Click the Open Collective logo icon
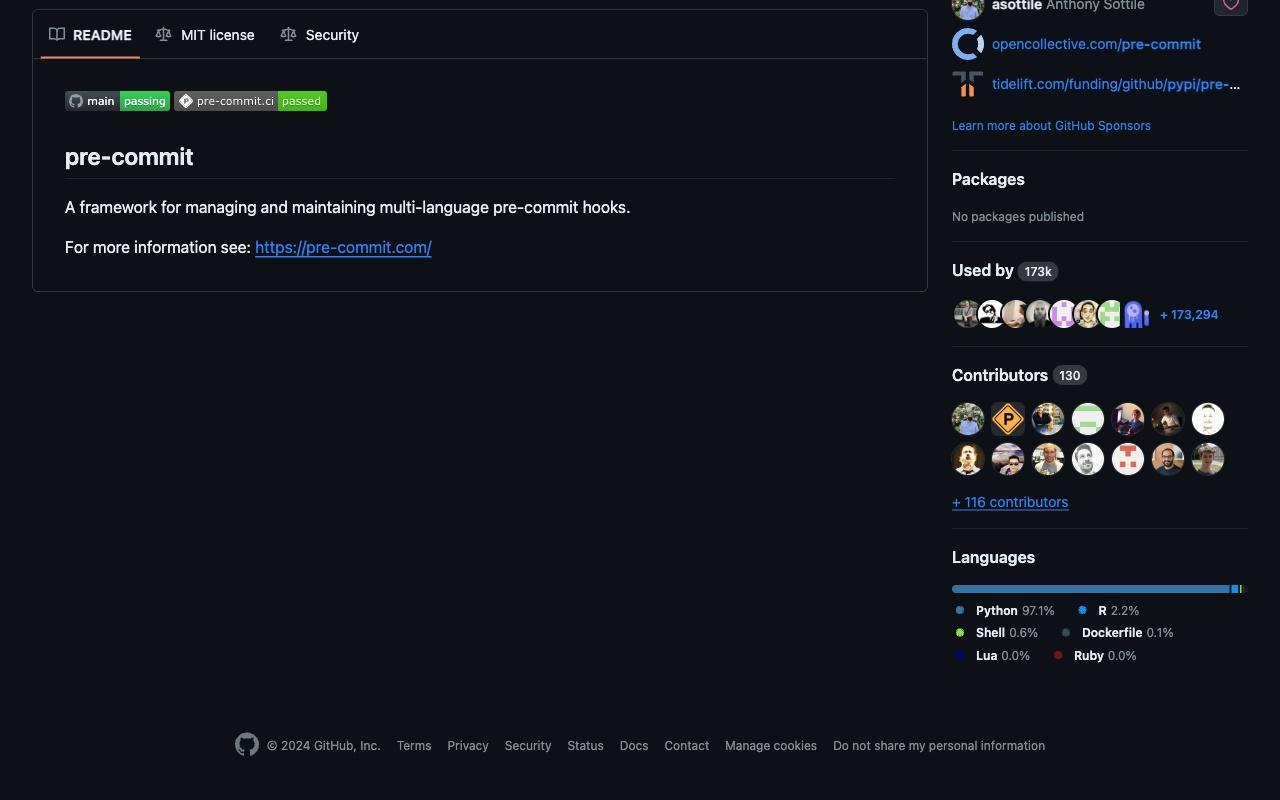 [x=968, y=44]
